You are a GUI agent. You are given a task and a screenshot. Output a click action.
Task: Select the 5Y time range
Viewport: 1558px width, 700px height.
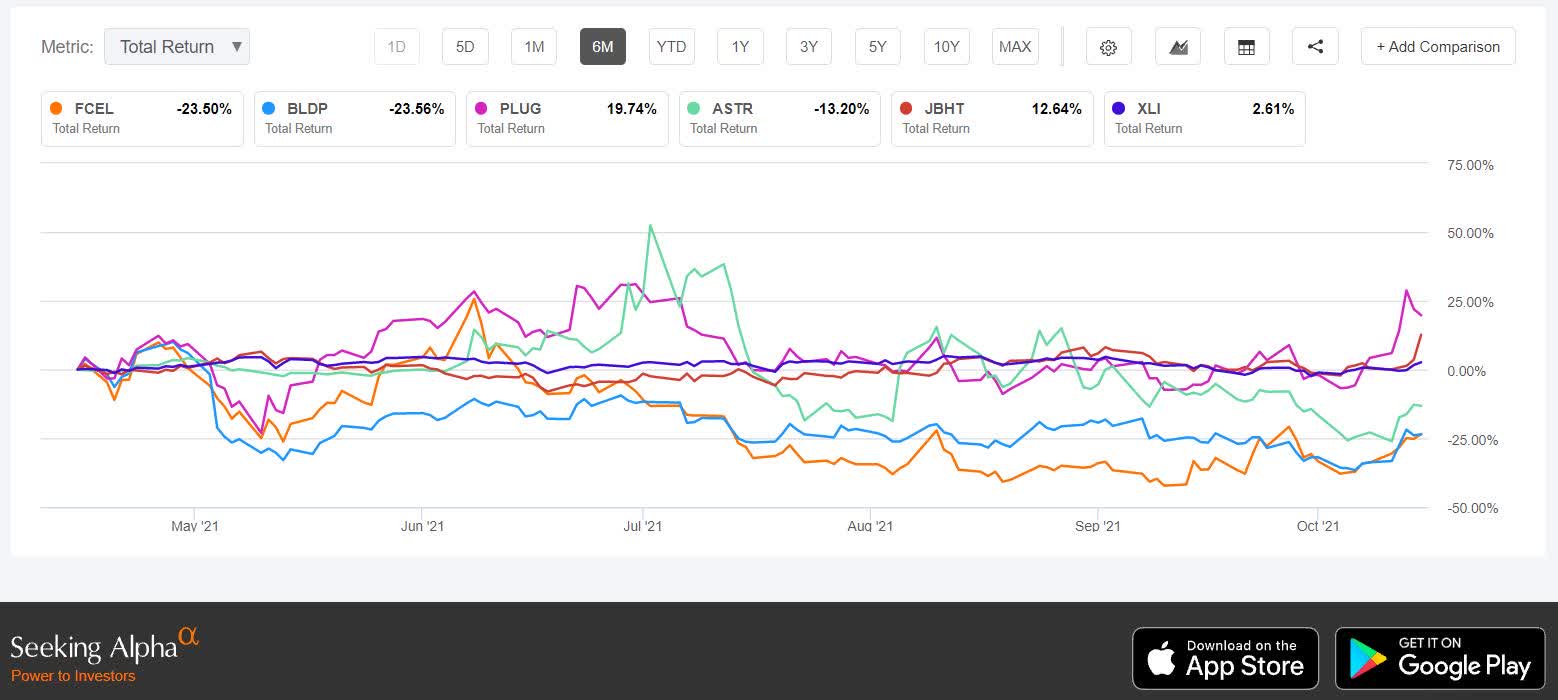click(877, 46)
